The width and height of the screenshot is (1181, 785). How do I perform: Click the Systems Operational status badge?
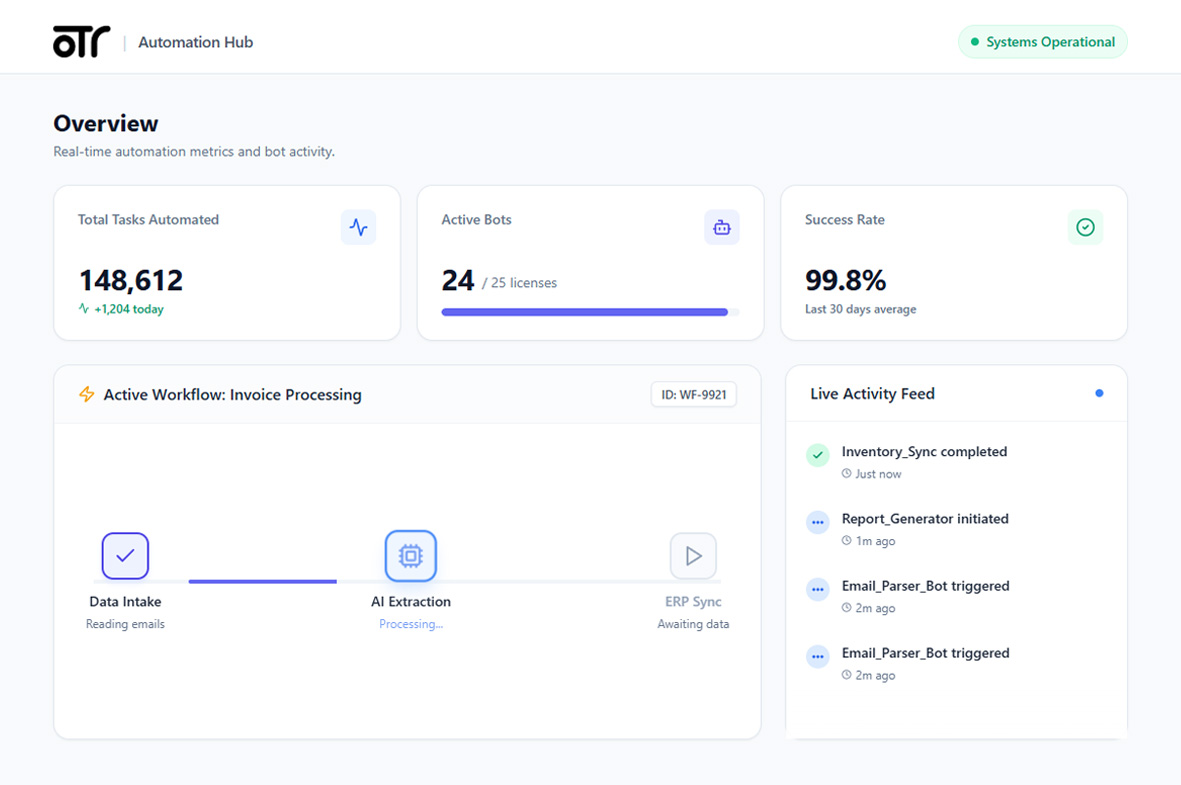click(1042, 42)
